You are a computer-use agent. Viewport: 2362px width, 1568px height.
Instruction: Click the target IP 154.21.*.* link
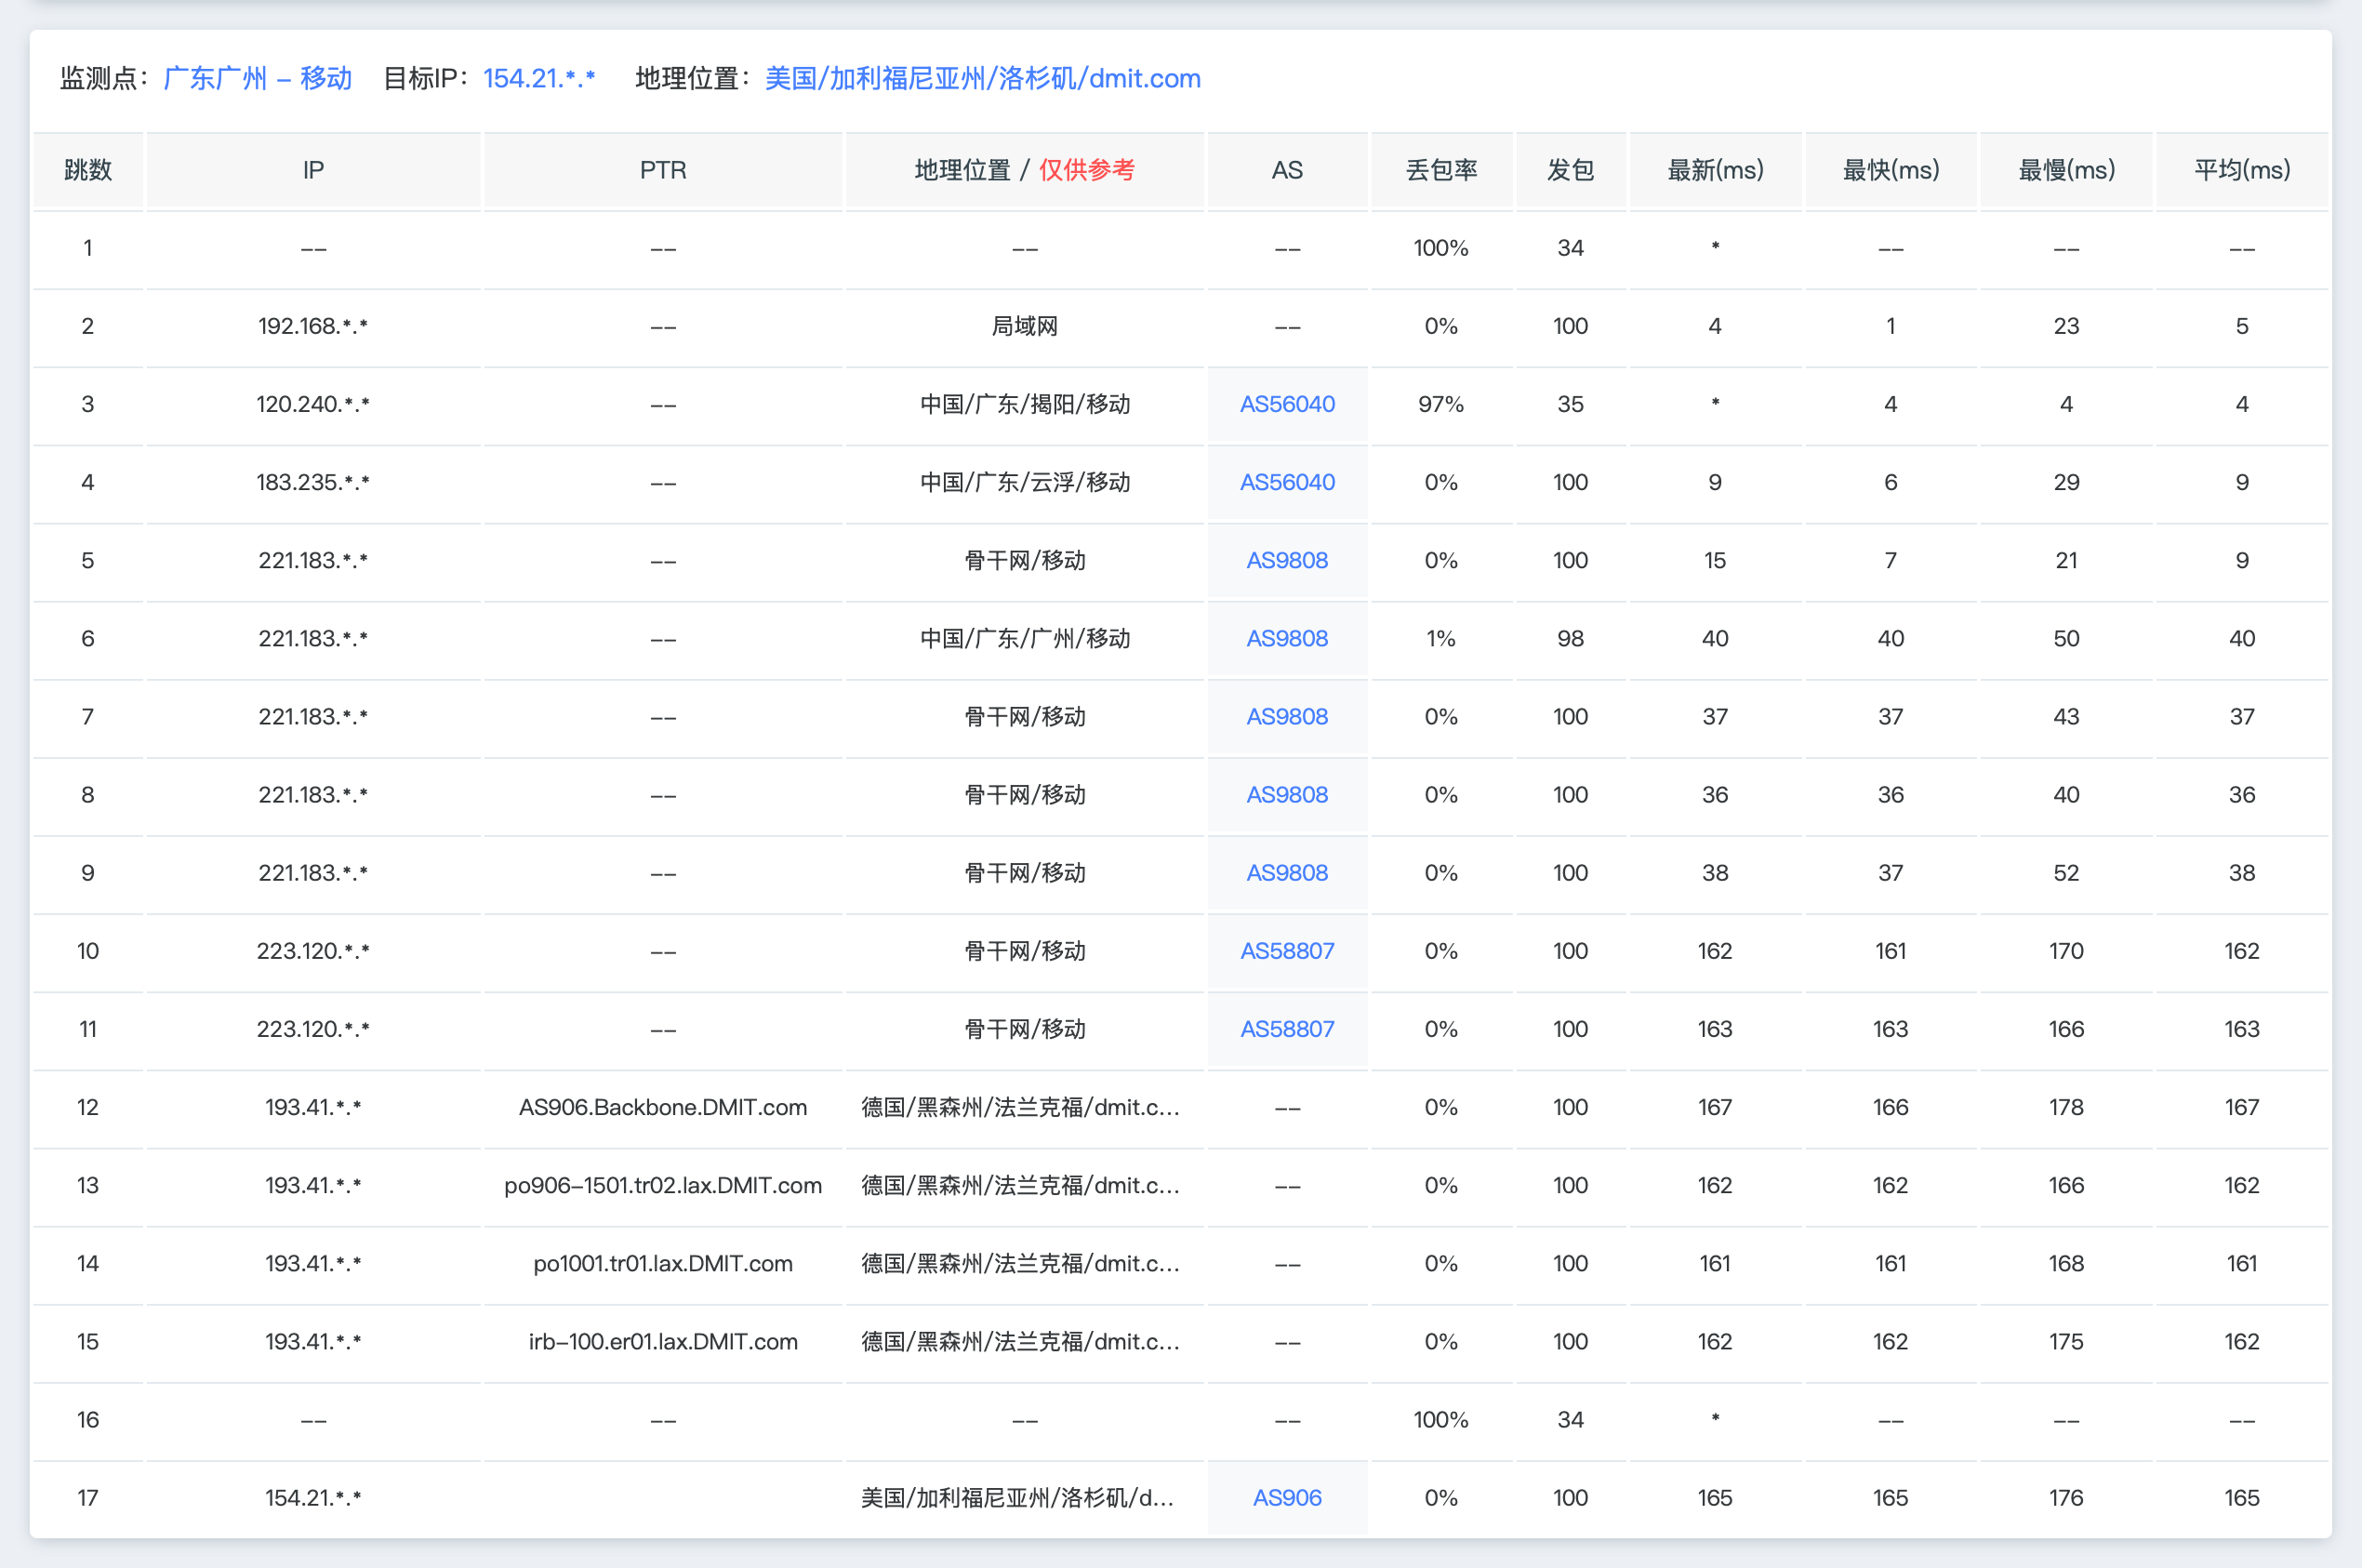point(539,78)
